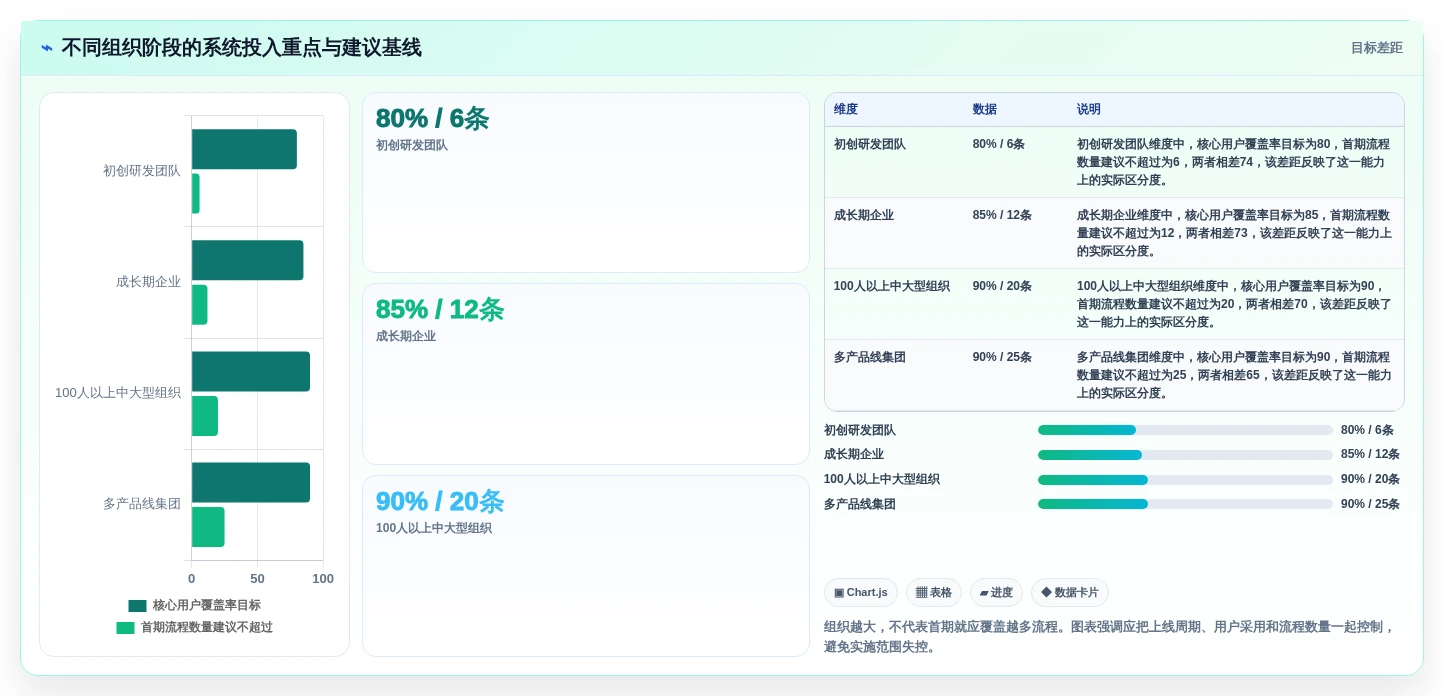The height and width of the screenshot is (696, 1444).
Task: Click the 数据 column header
Action: pos(984,110)
